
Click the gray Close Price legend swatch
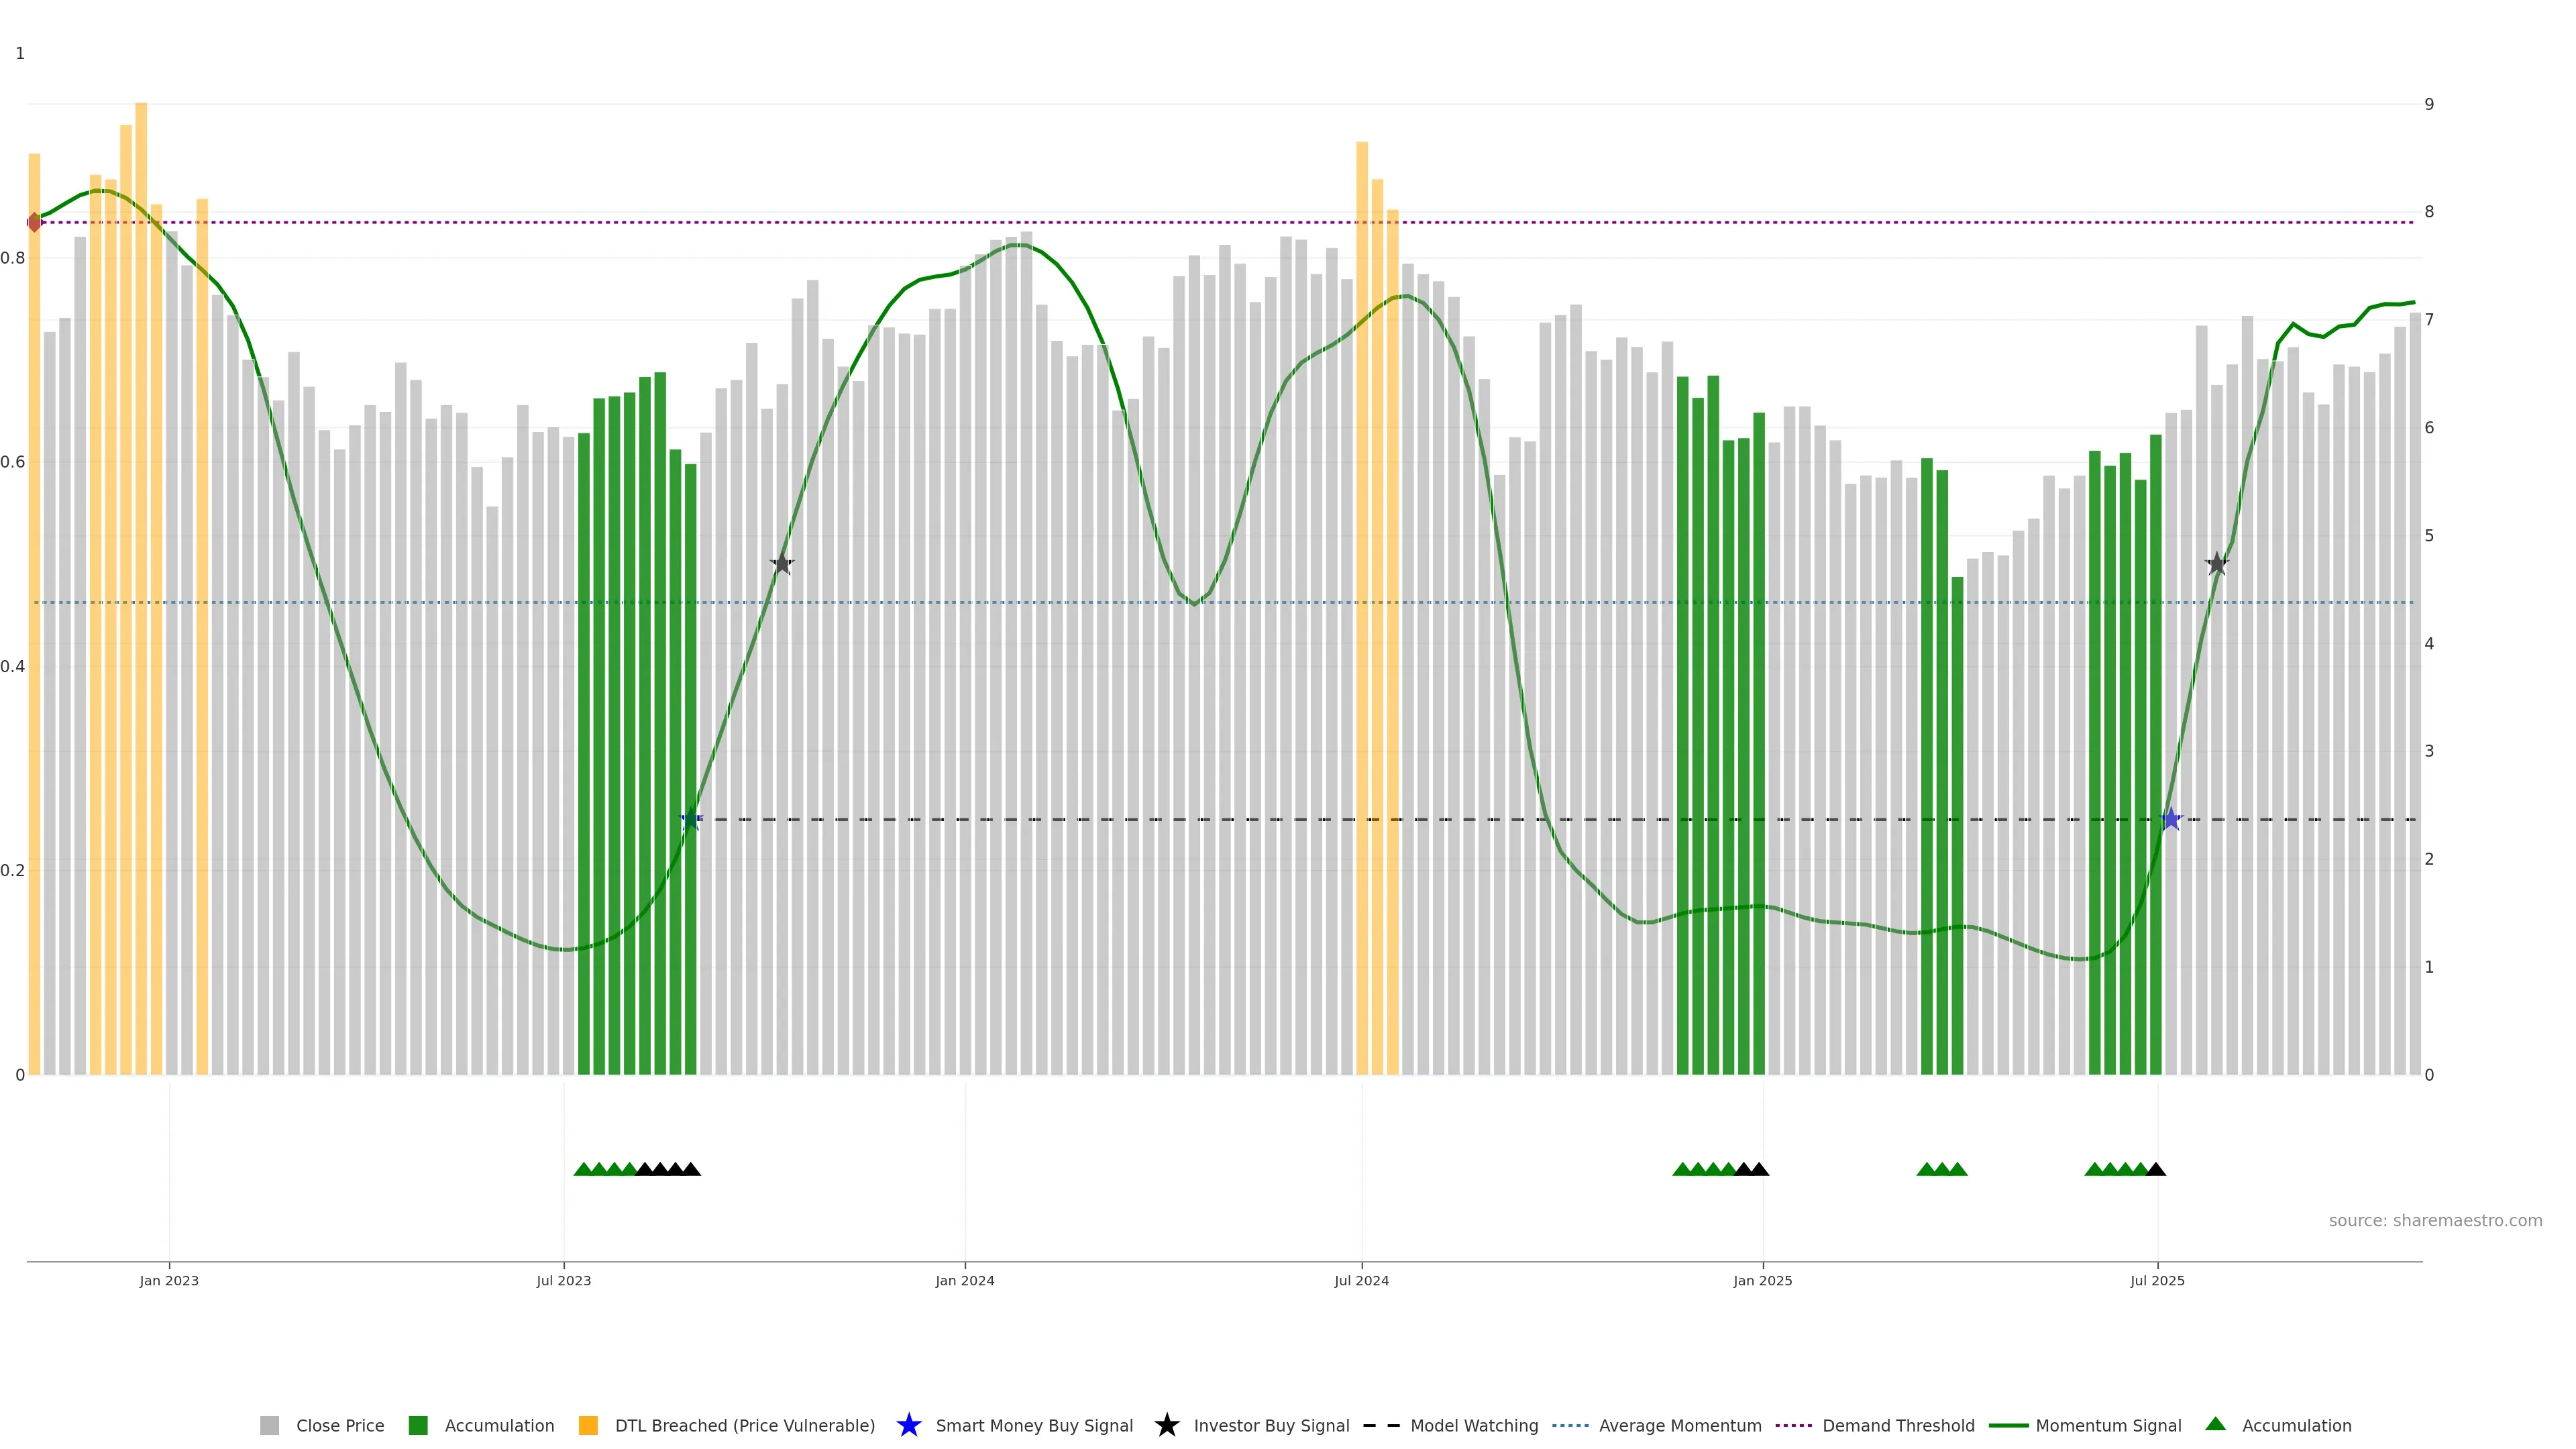[269, 1425]
